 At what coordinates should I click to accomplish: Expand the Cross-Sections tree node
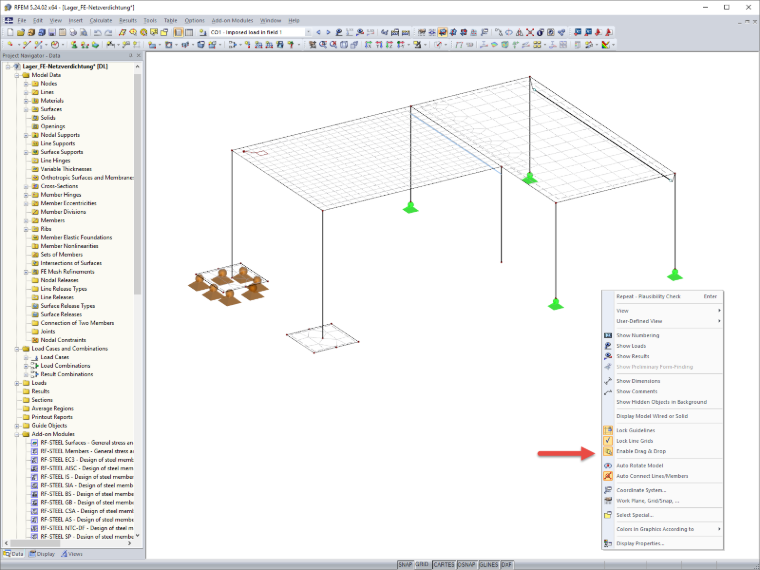click(26, 186)
